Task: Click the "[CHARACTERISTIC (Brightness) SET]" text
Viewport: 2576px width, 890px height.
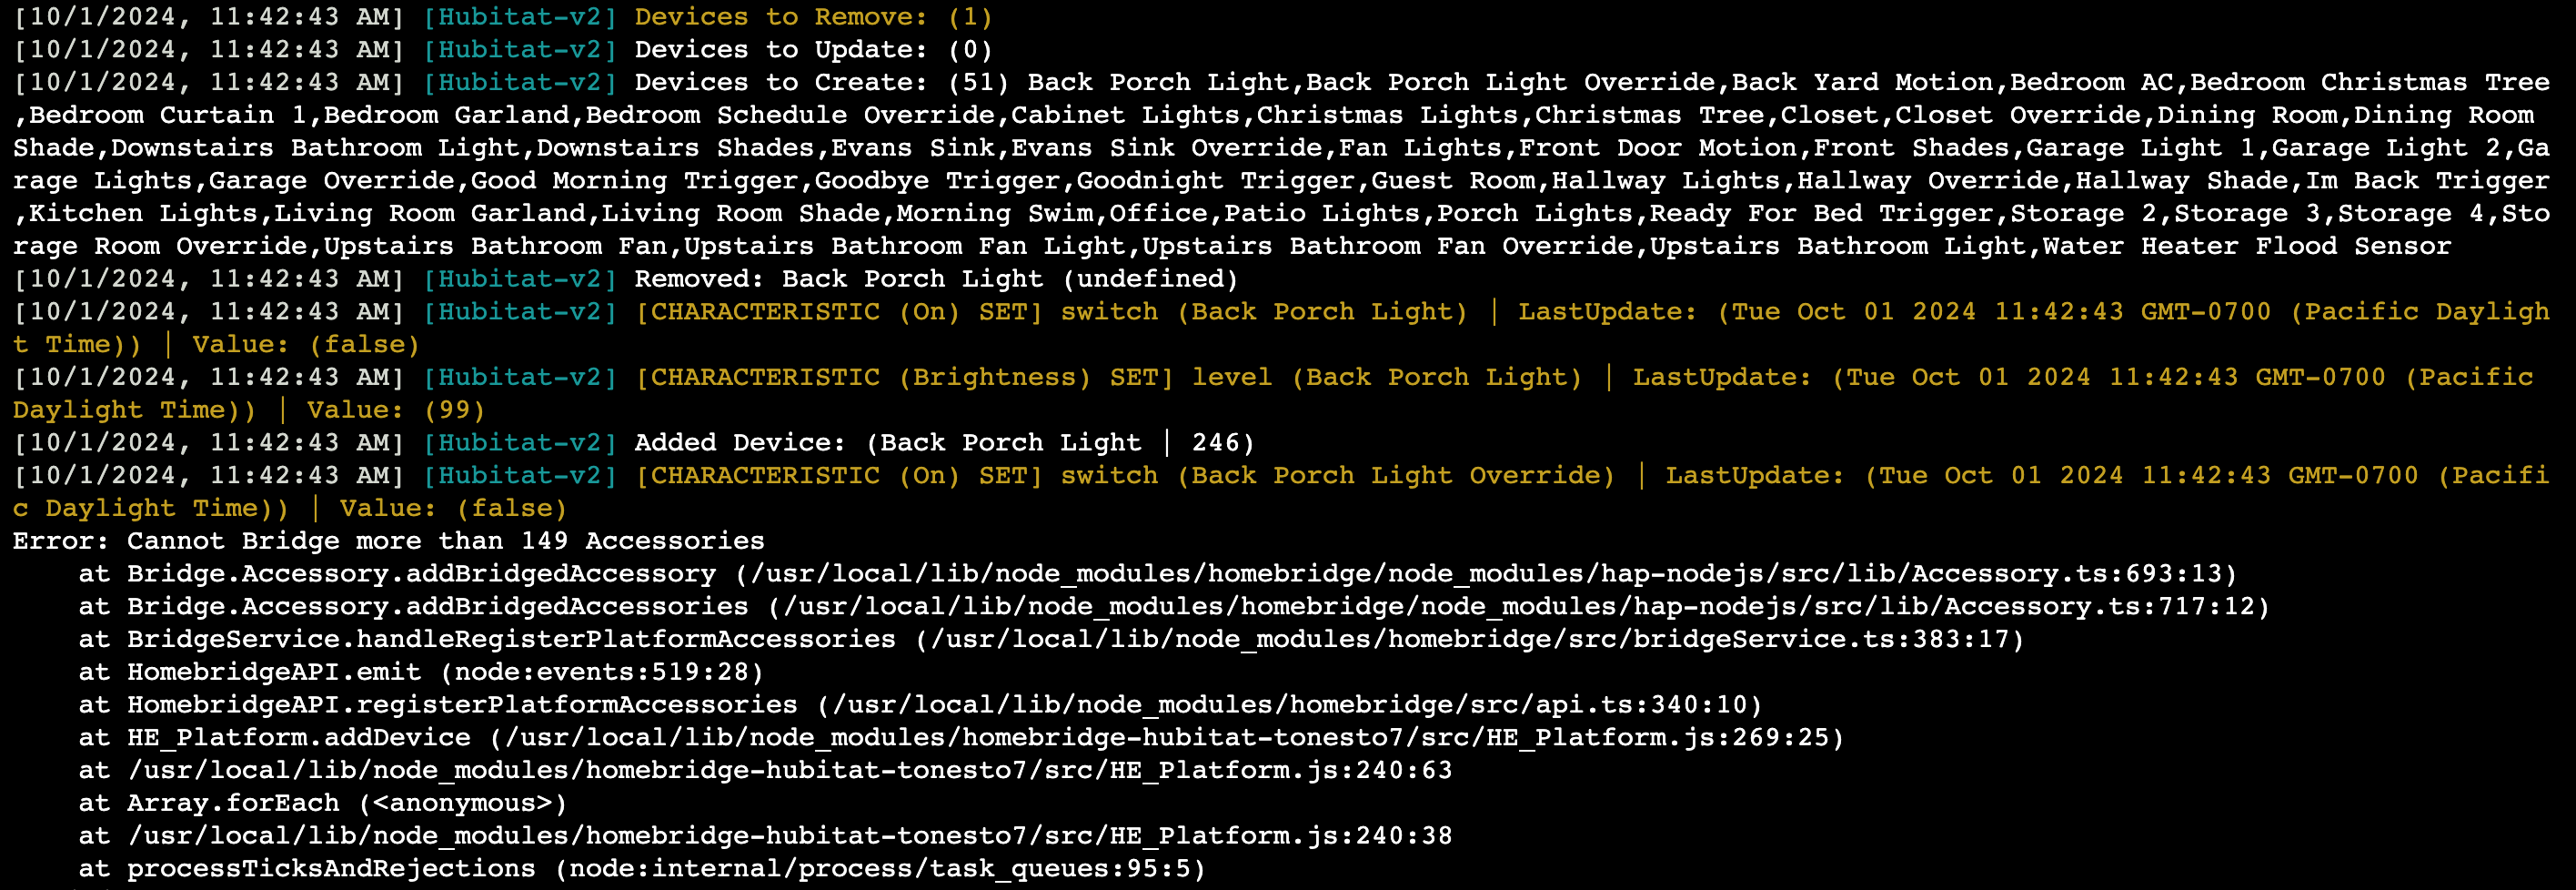Action: click(904, 377)
